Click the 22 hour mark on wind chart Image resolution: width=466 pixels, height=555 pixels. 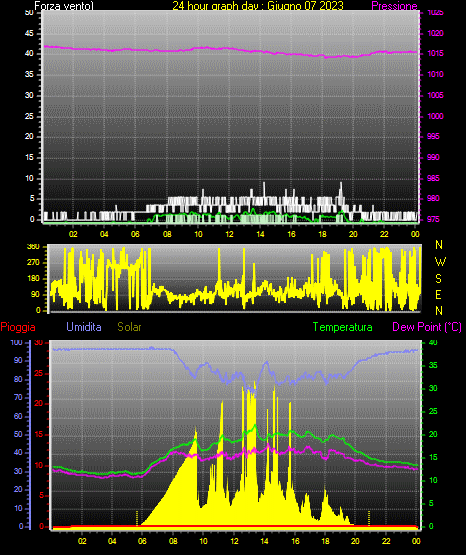384,234
